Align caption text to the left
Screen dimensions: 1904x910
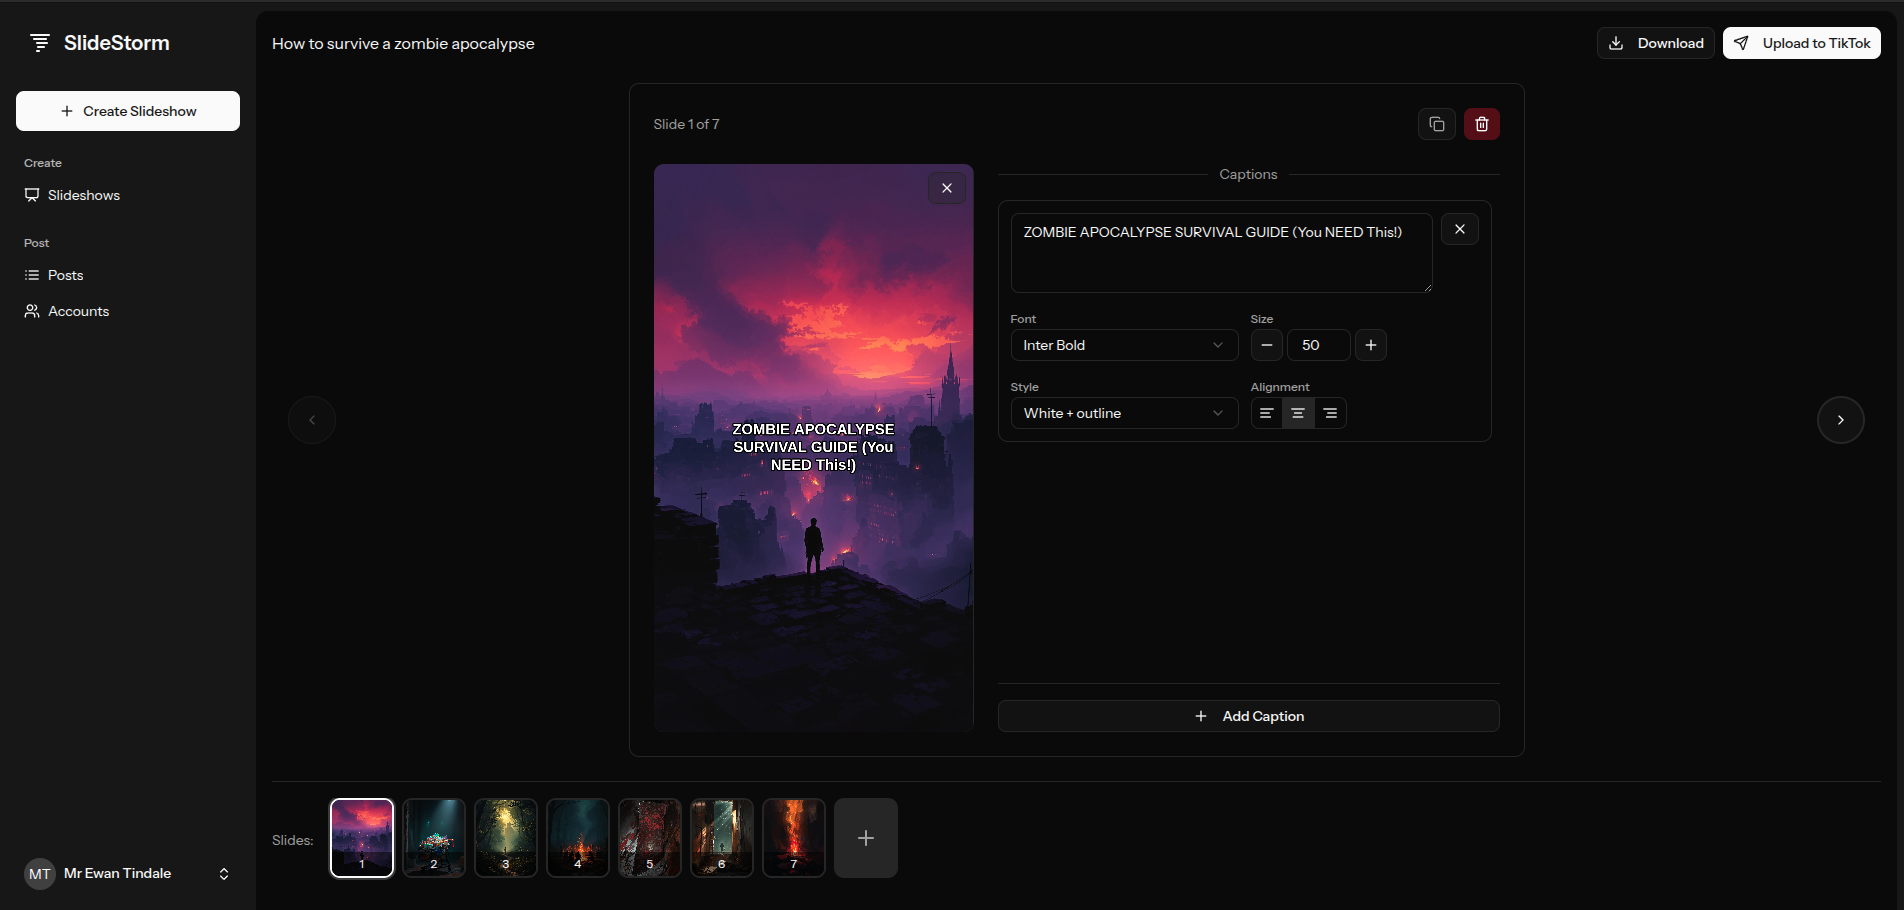click(x=1266, y=413)
